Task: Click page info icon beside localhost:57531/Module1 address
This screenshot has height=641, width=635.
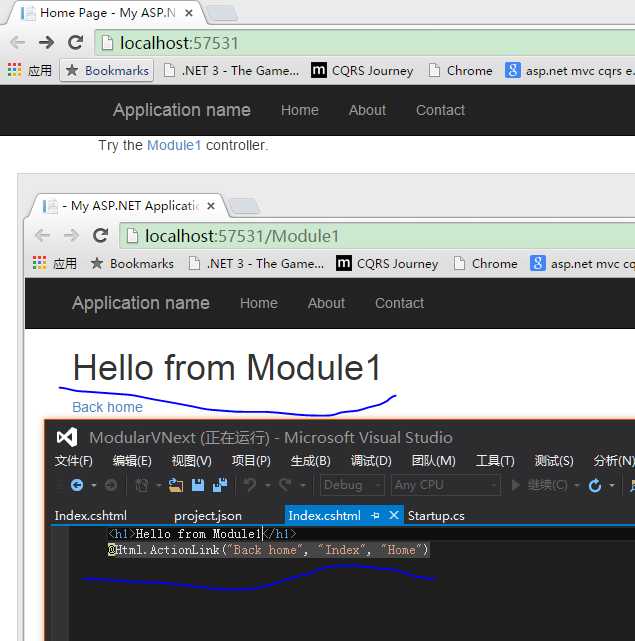Action: 132,236
